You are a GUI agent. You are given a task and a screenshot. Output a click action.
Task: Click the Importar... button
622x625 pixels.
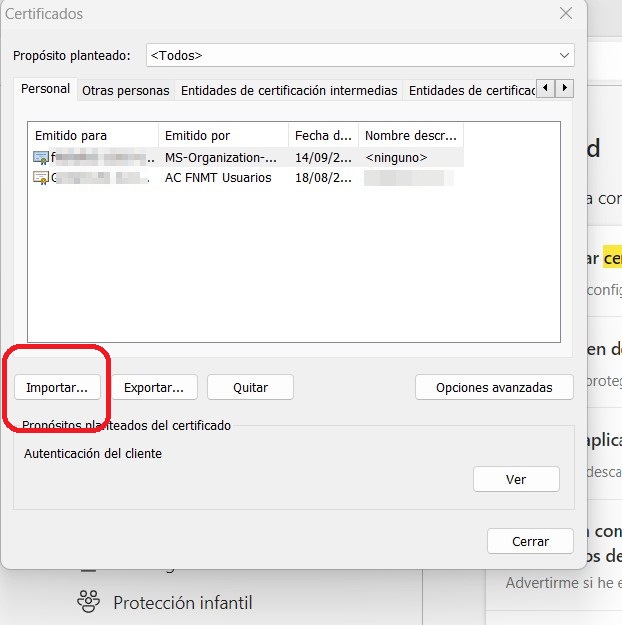click(57, 387)
